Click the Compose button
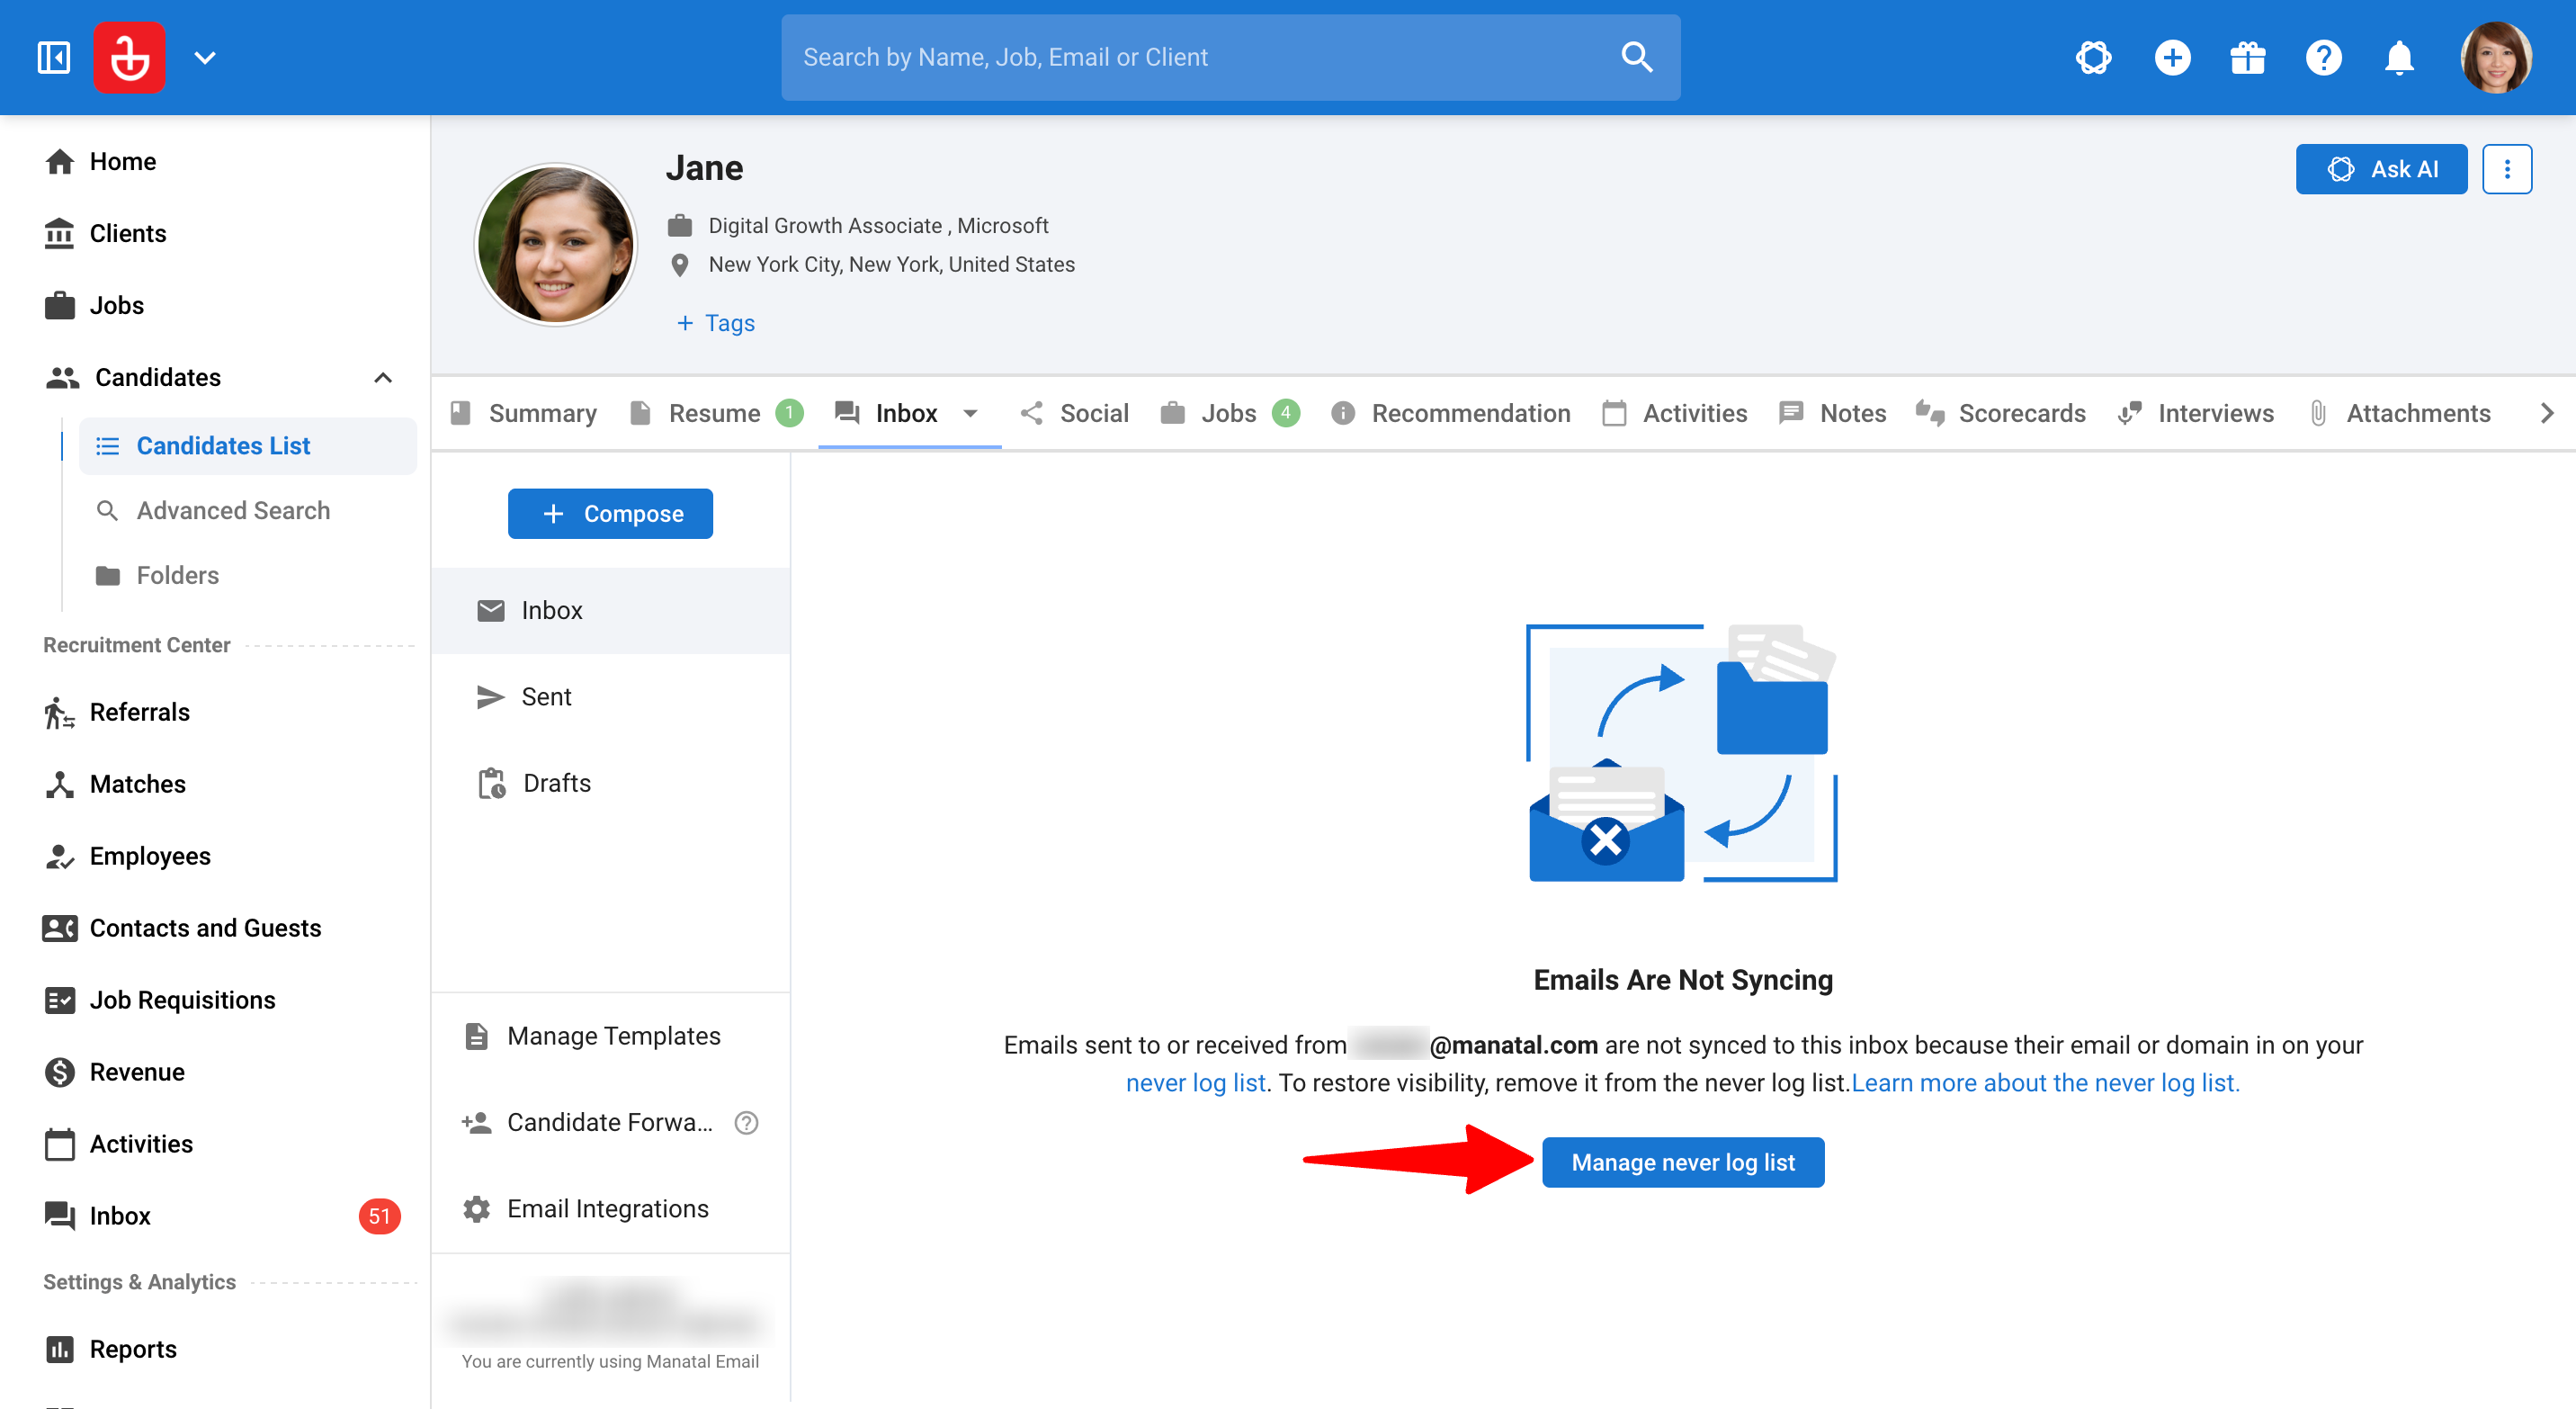 tap(610, 513)
